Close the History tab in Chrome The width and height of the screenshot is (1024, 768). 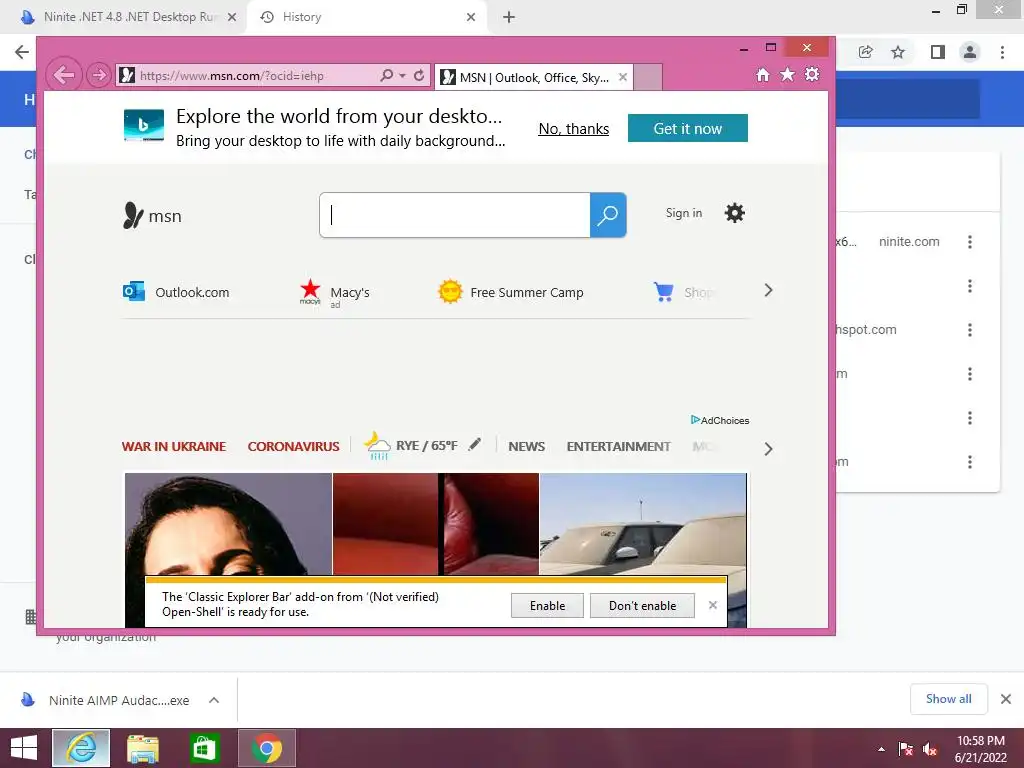tap(471, 17)
